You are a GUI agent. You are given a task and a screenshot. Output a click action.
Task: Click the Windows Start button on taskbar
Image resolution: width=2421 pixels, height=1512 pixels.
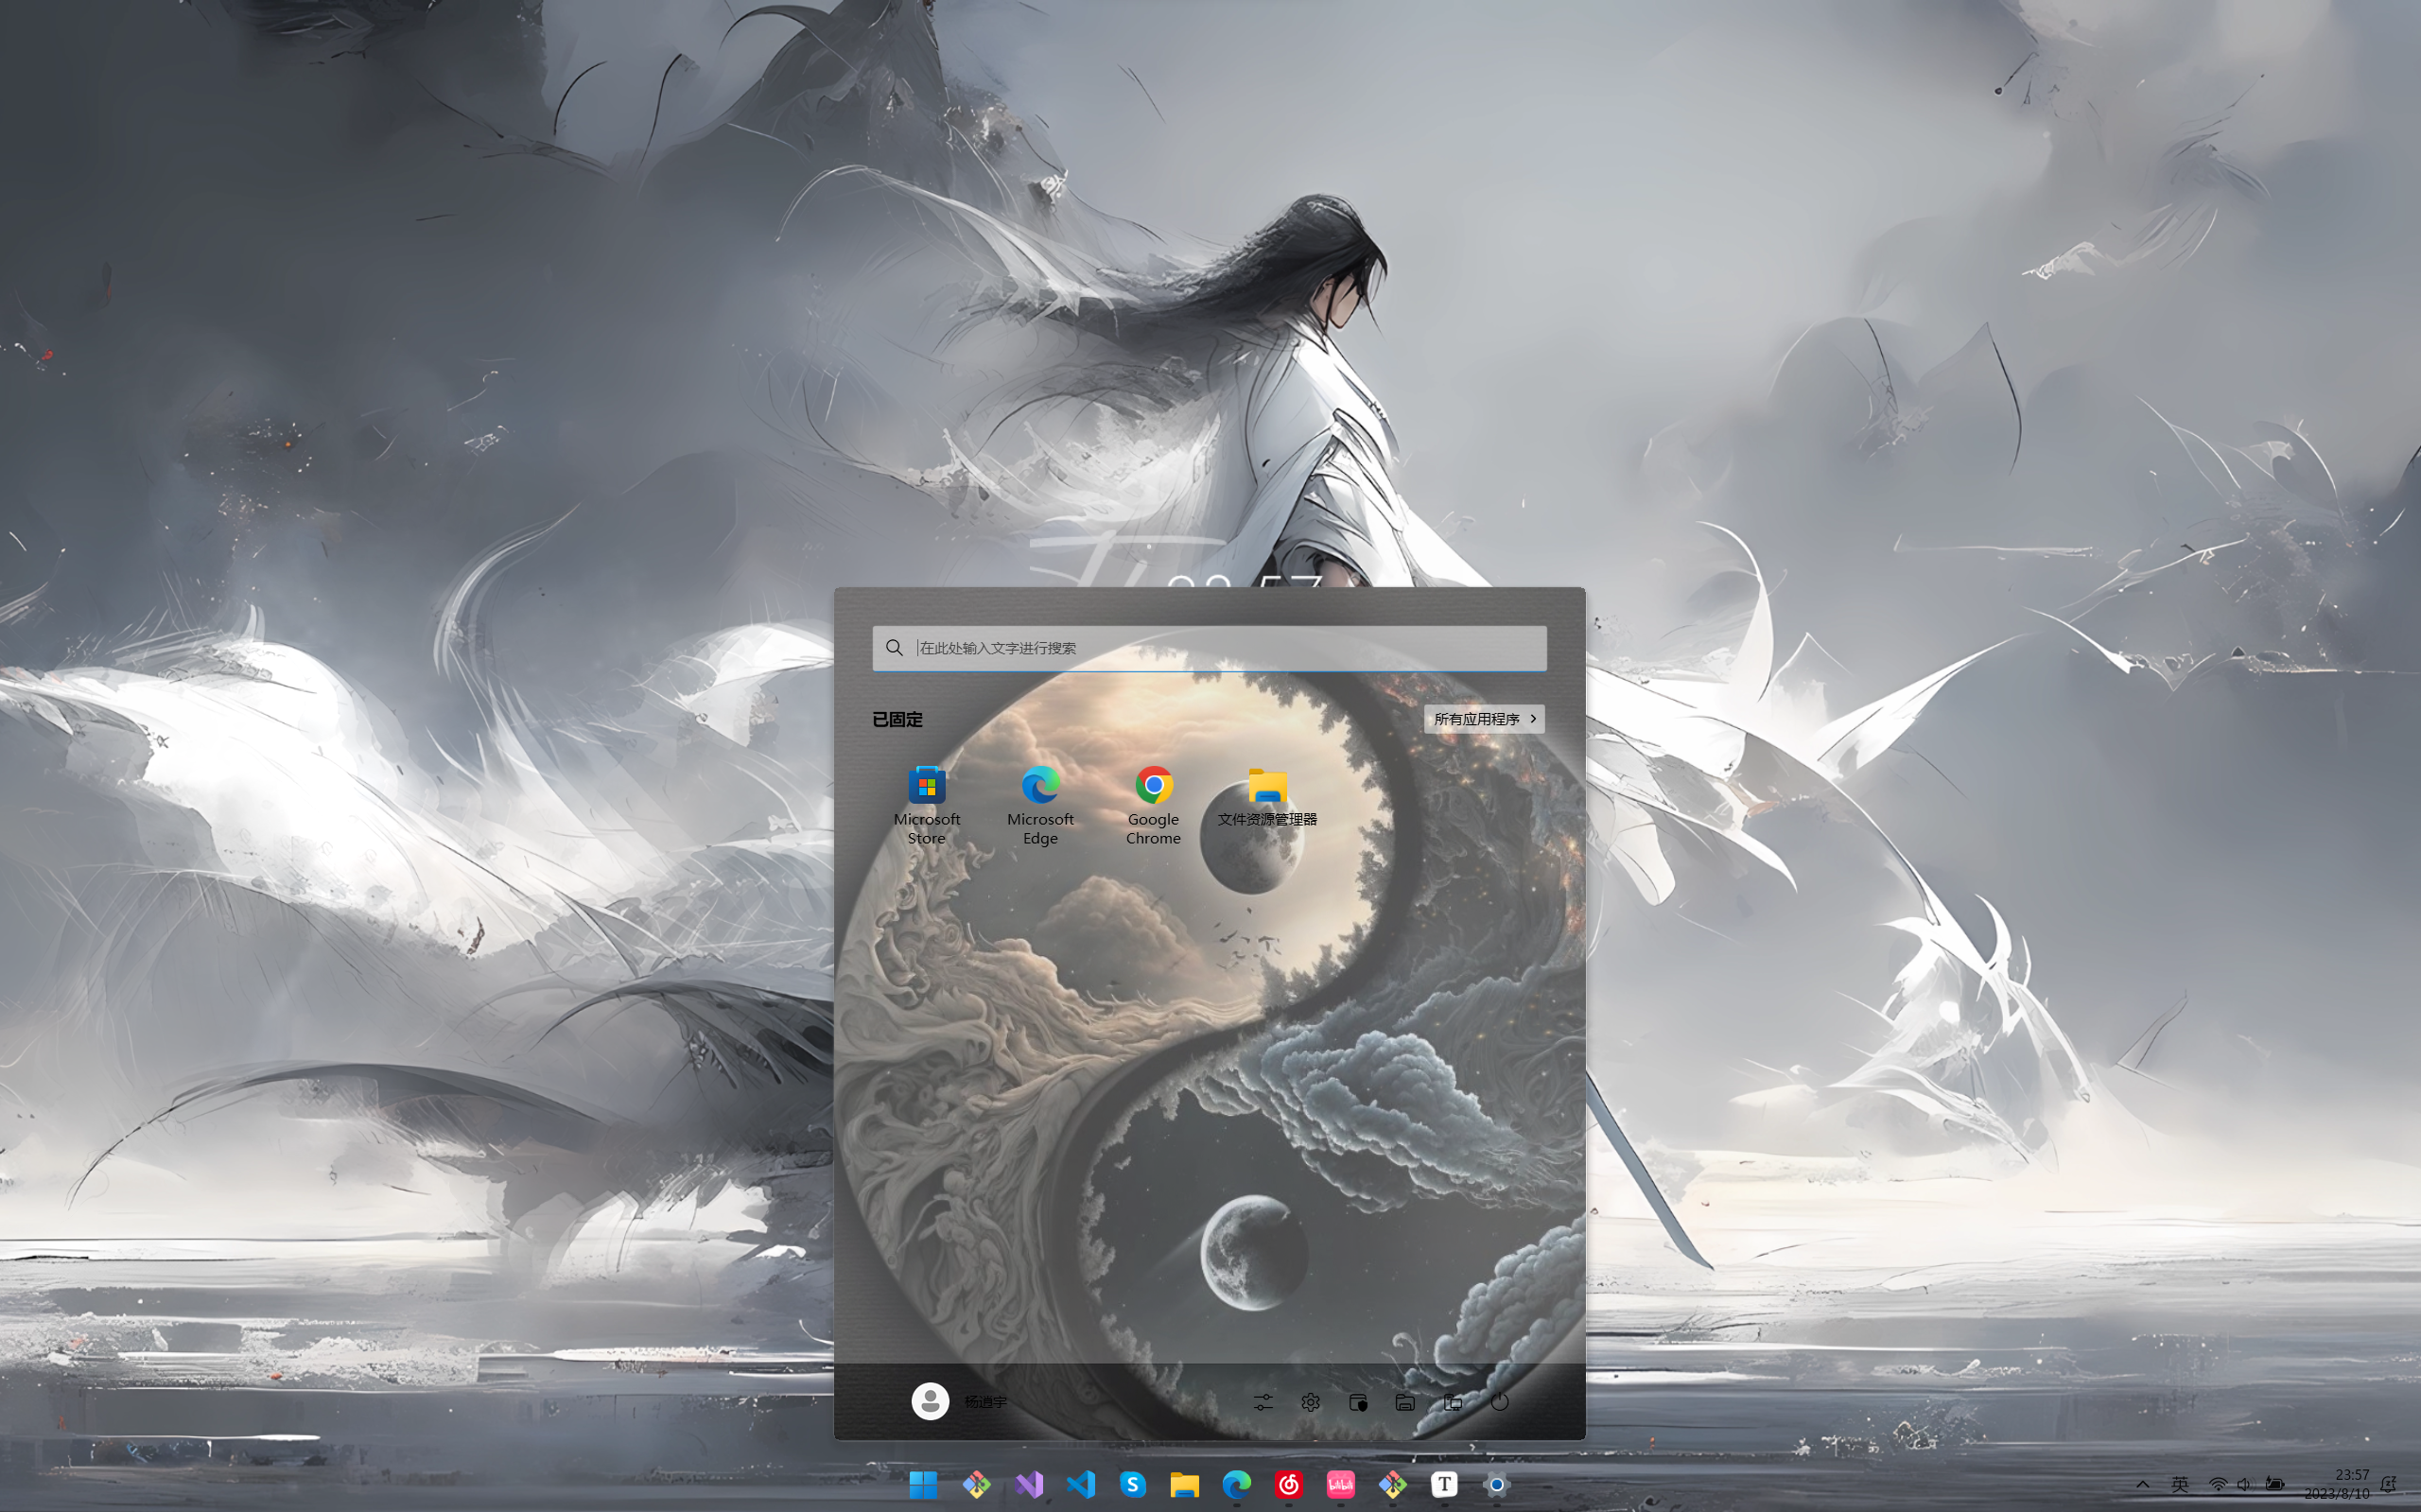click(x=923, y=1485)
